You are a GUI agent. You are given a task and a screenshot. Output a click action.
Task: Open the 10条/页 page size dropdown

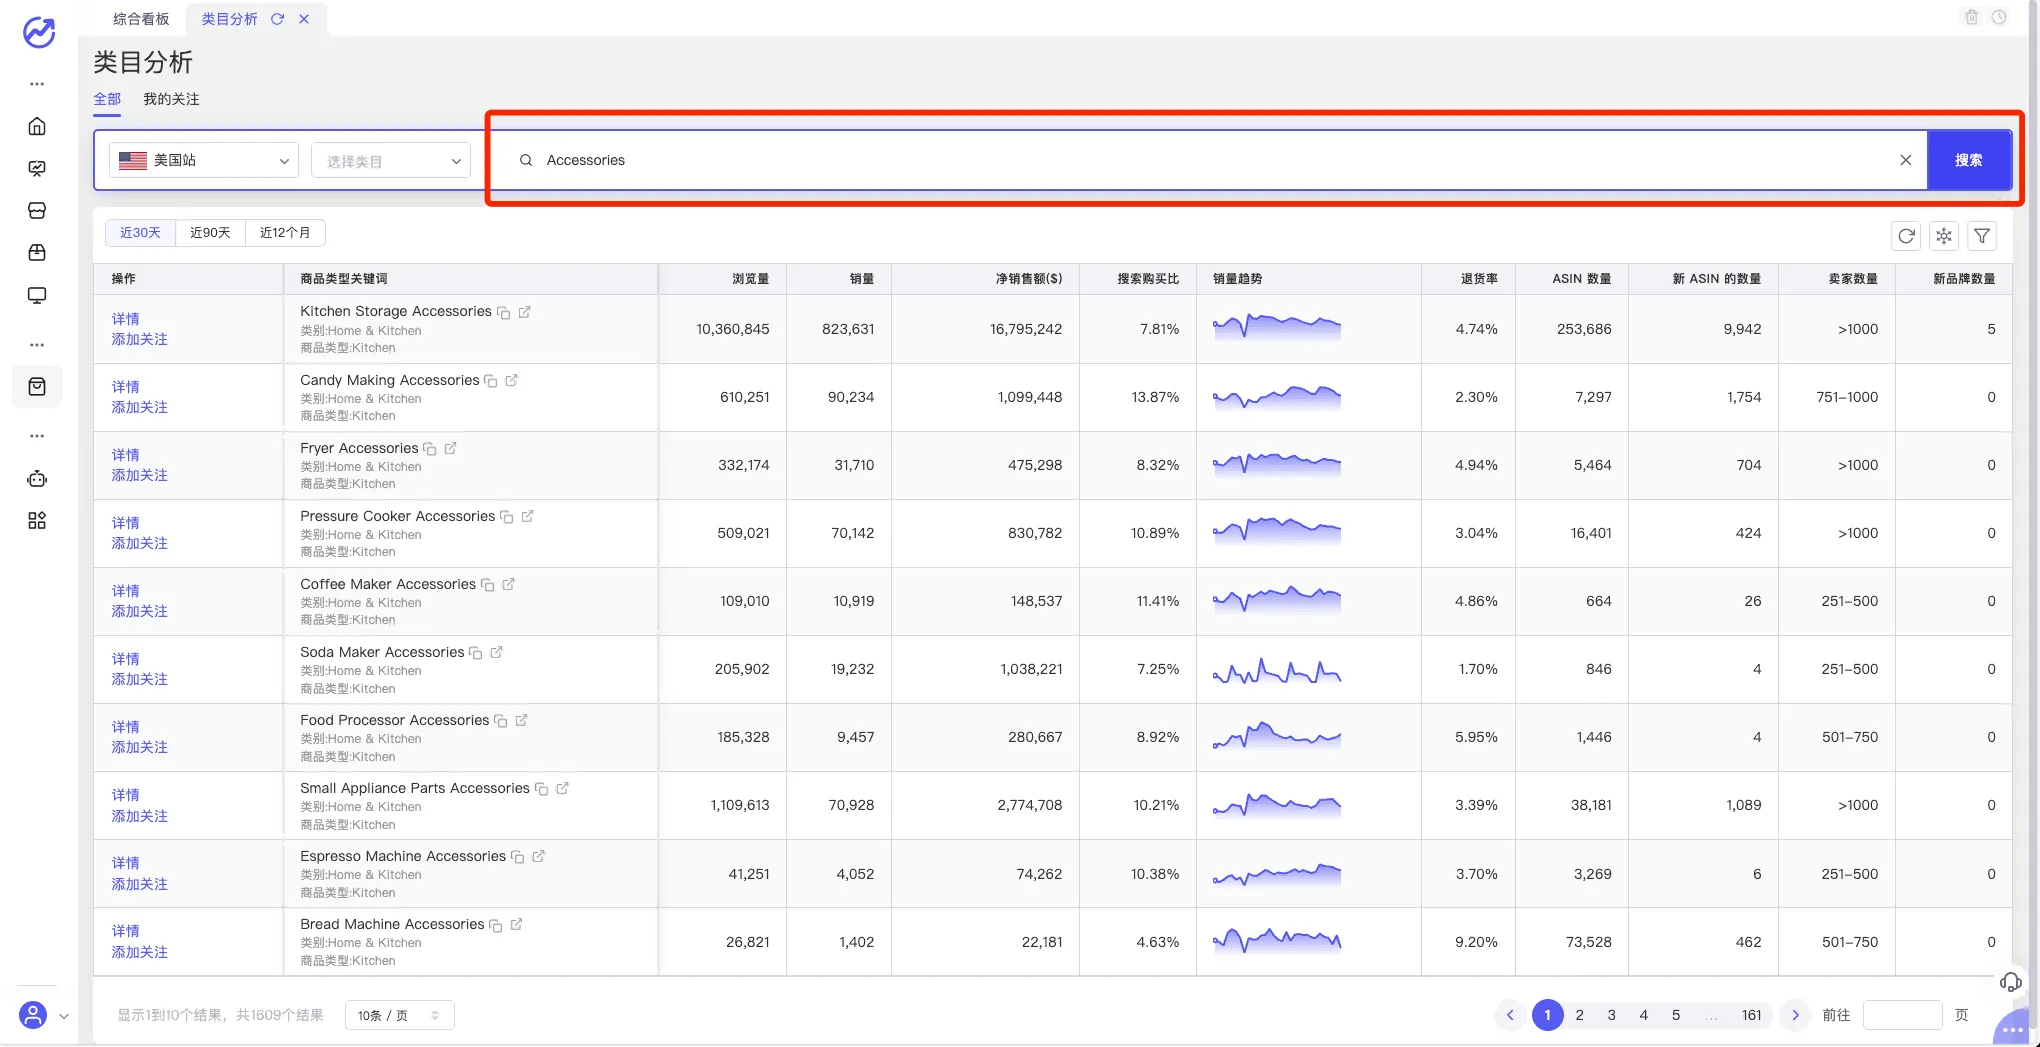click(399, 1015)
